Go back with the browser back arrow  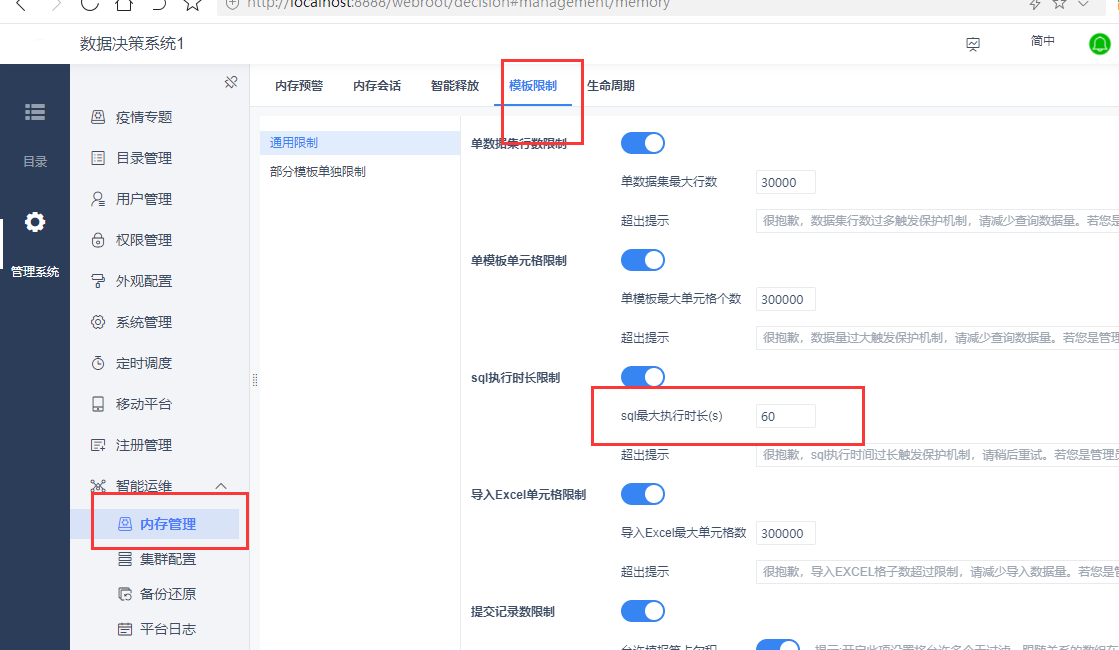(x=21, y=4)
